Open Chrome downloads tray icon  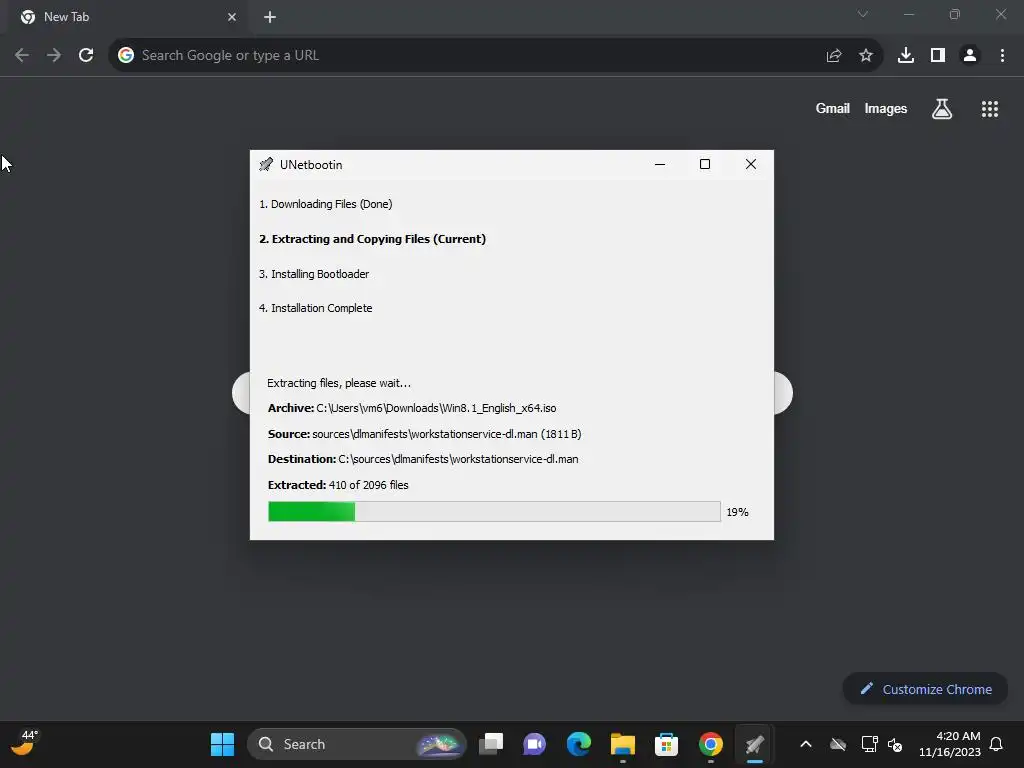tap(906, 56)
